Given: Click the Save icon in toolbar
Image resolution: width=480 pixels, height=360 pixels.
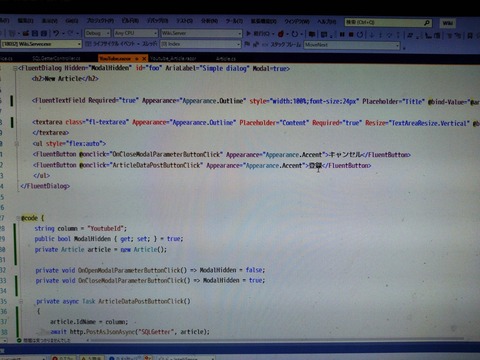Looking at the screenshot, I should coord(35,33).
